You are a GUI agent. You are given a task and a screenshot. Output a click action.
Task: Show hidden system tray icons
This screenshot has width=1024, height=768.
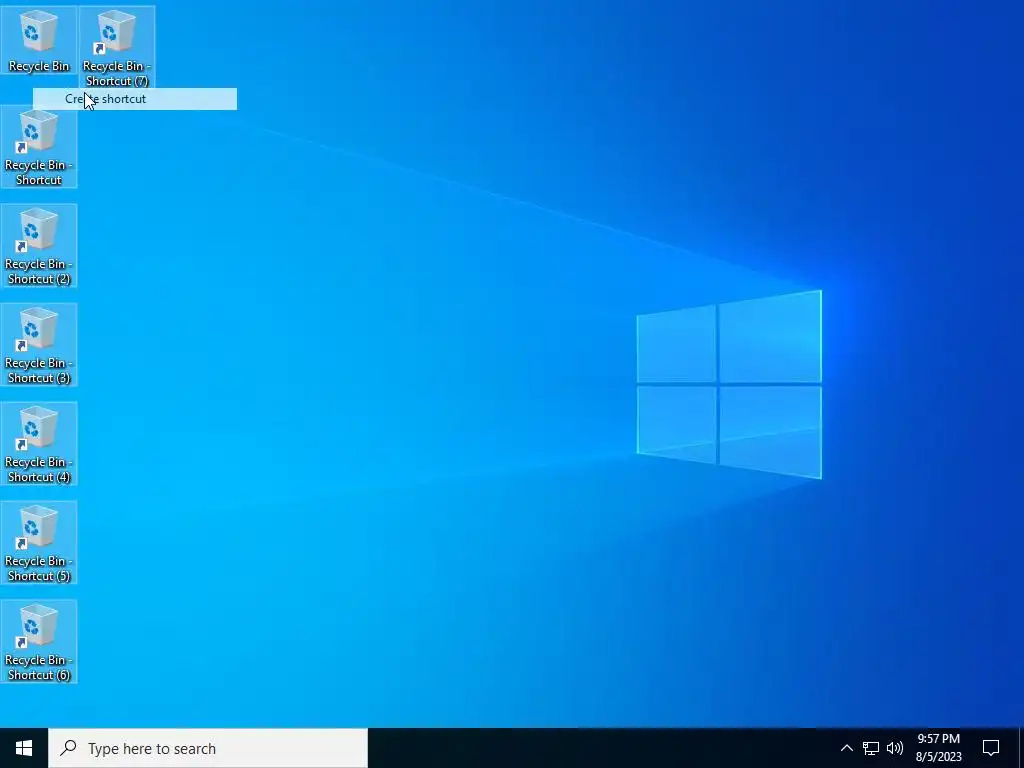click(x=846, y=748)
